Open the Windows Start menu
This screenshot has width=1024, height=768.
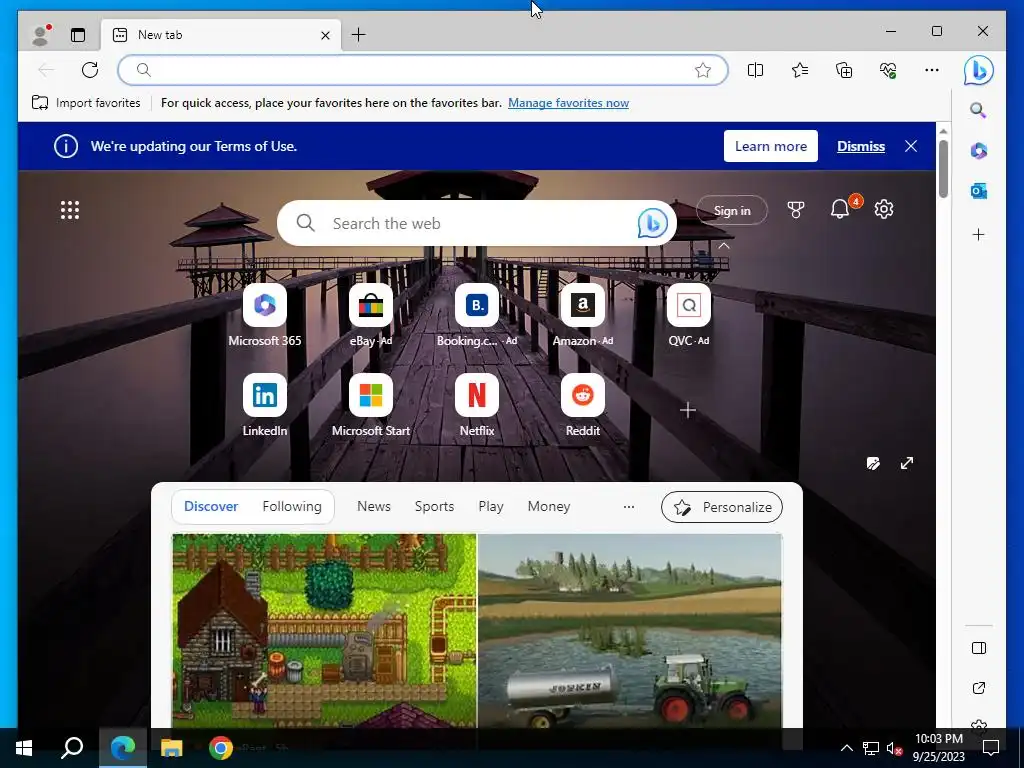coord(24,748)
